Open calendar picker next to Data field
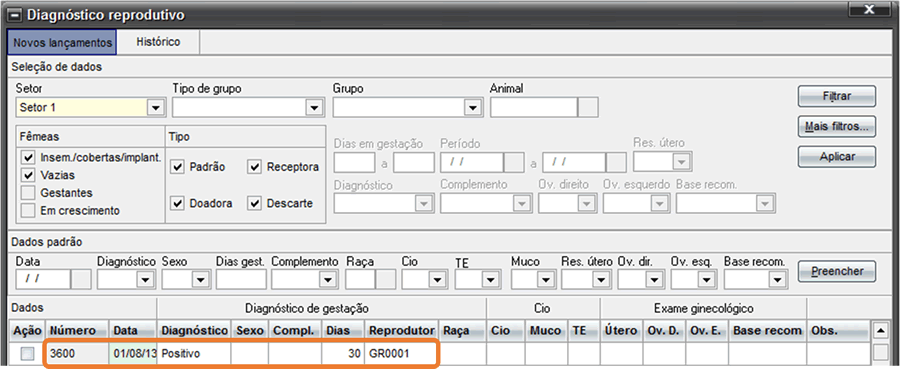Screen dimensions: 900x369 tap(80, 279)
